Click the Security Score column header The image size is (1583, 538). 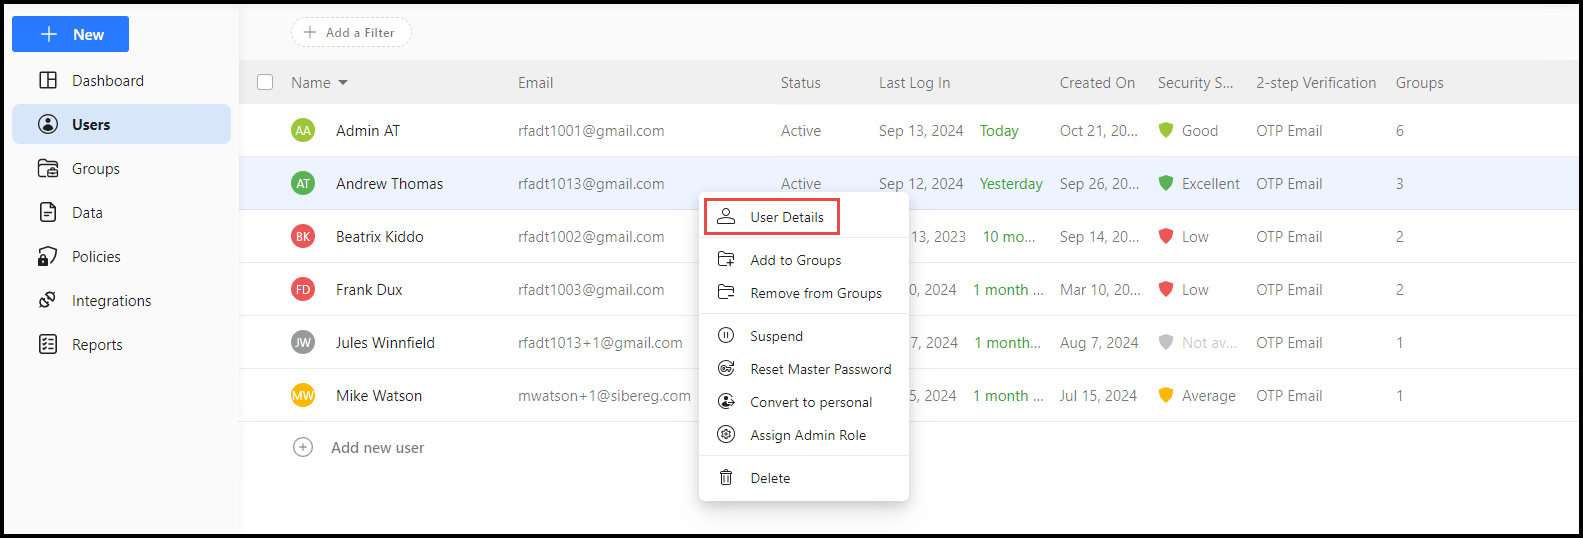[1195, 83]
